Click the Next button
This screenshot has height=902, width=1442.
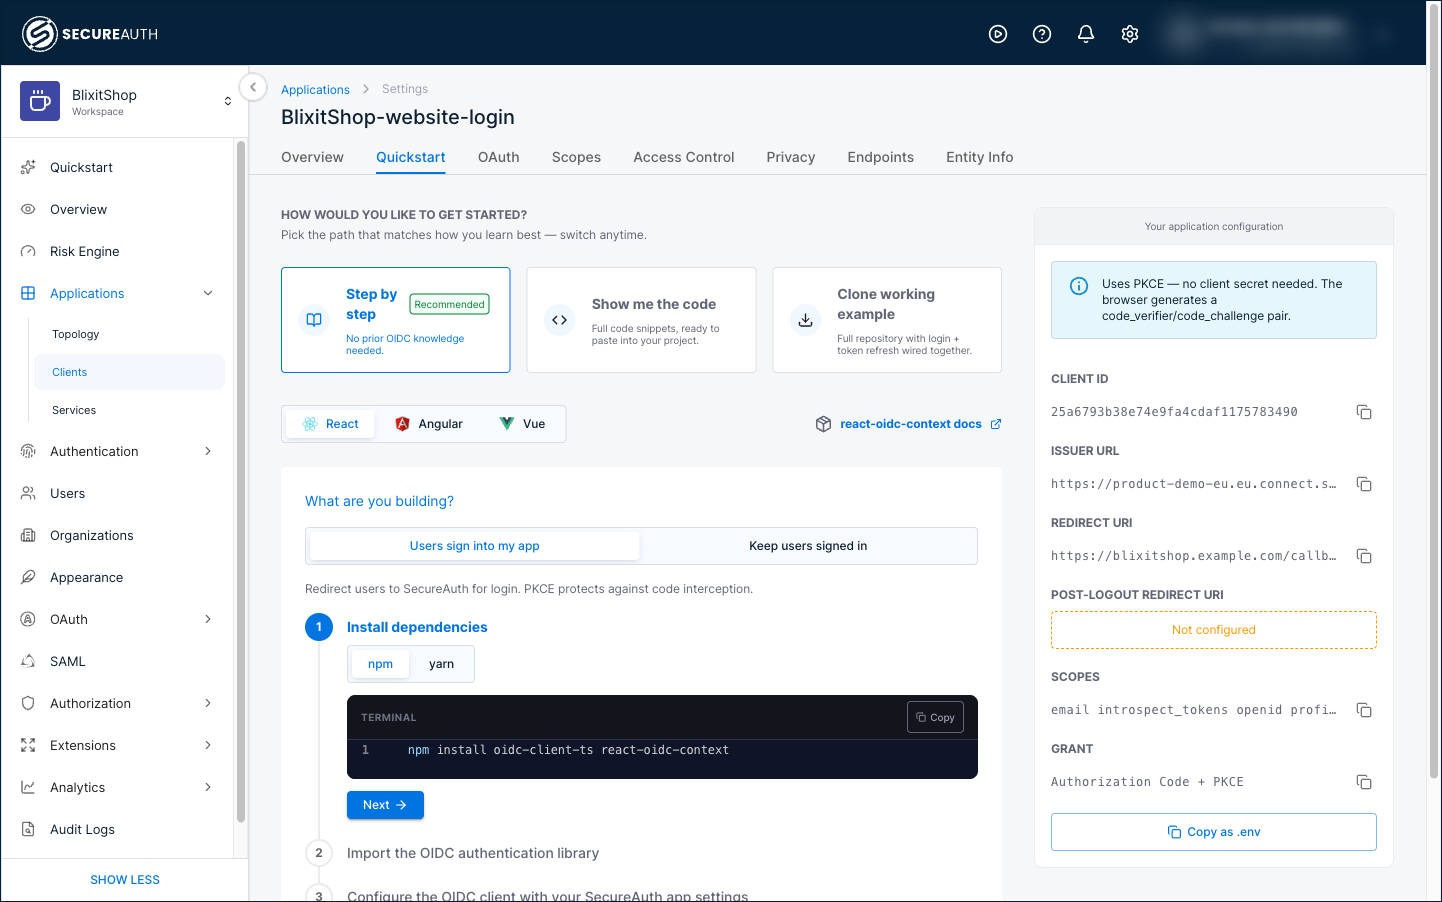click(x=385, y=805)
